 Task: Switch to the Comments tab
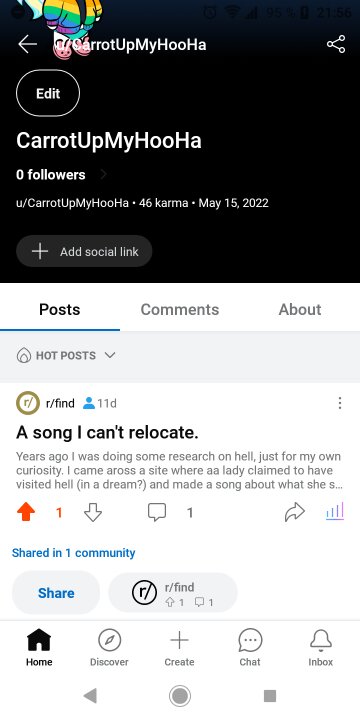click(180, 309)
